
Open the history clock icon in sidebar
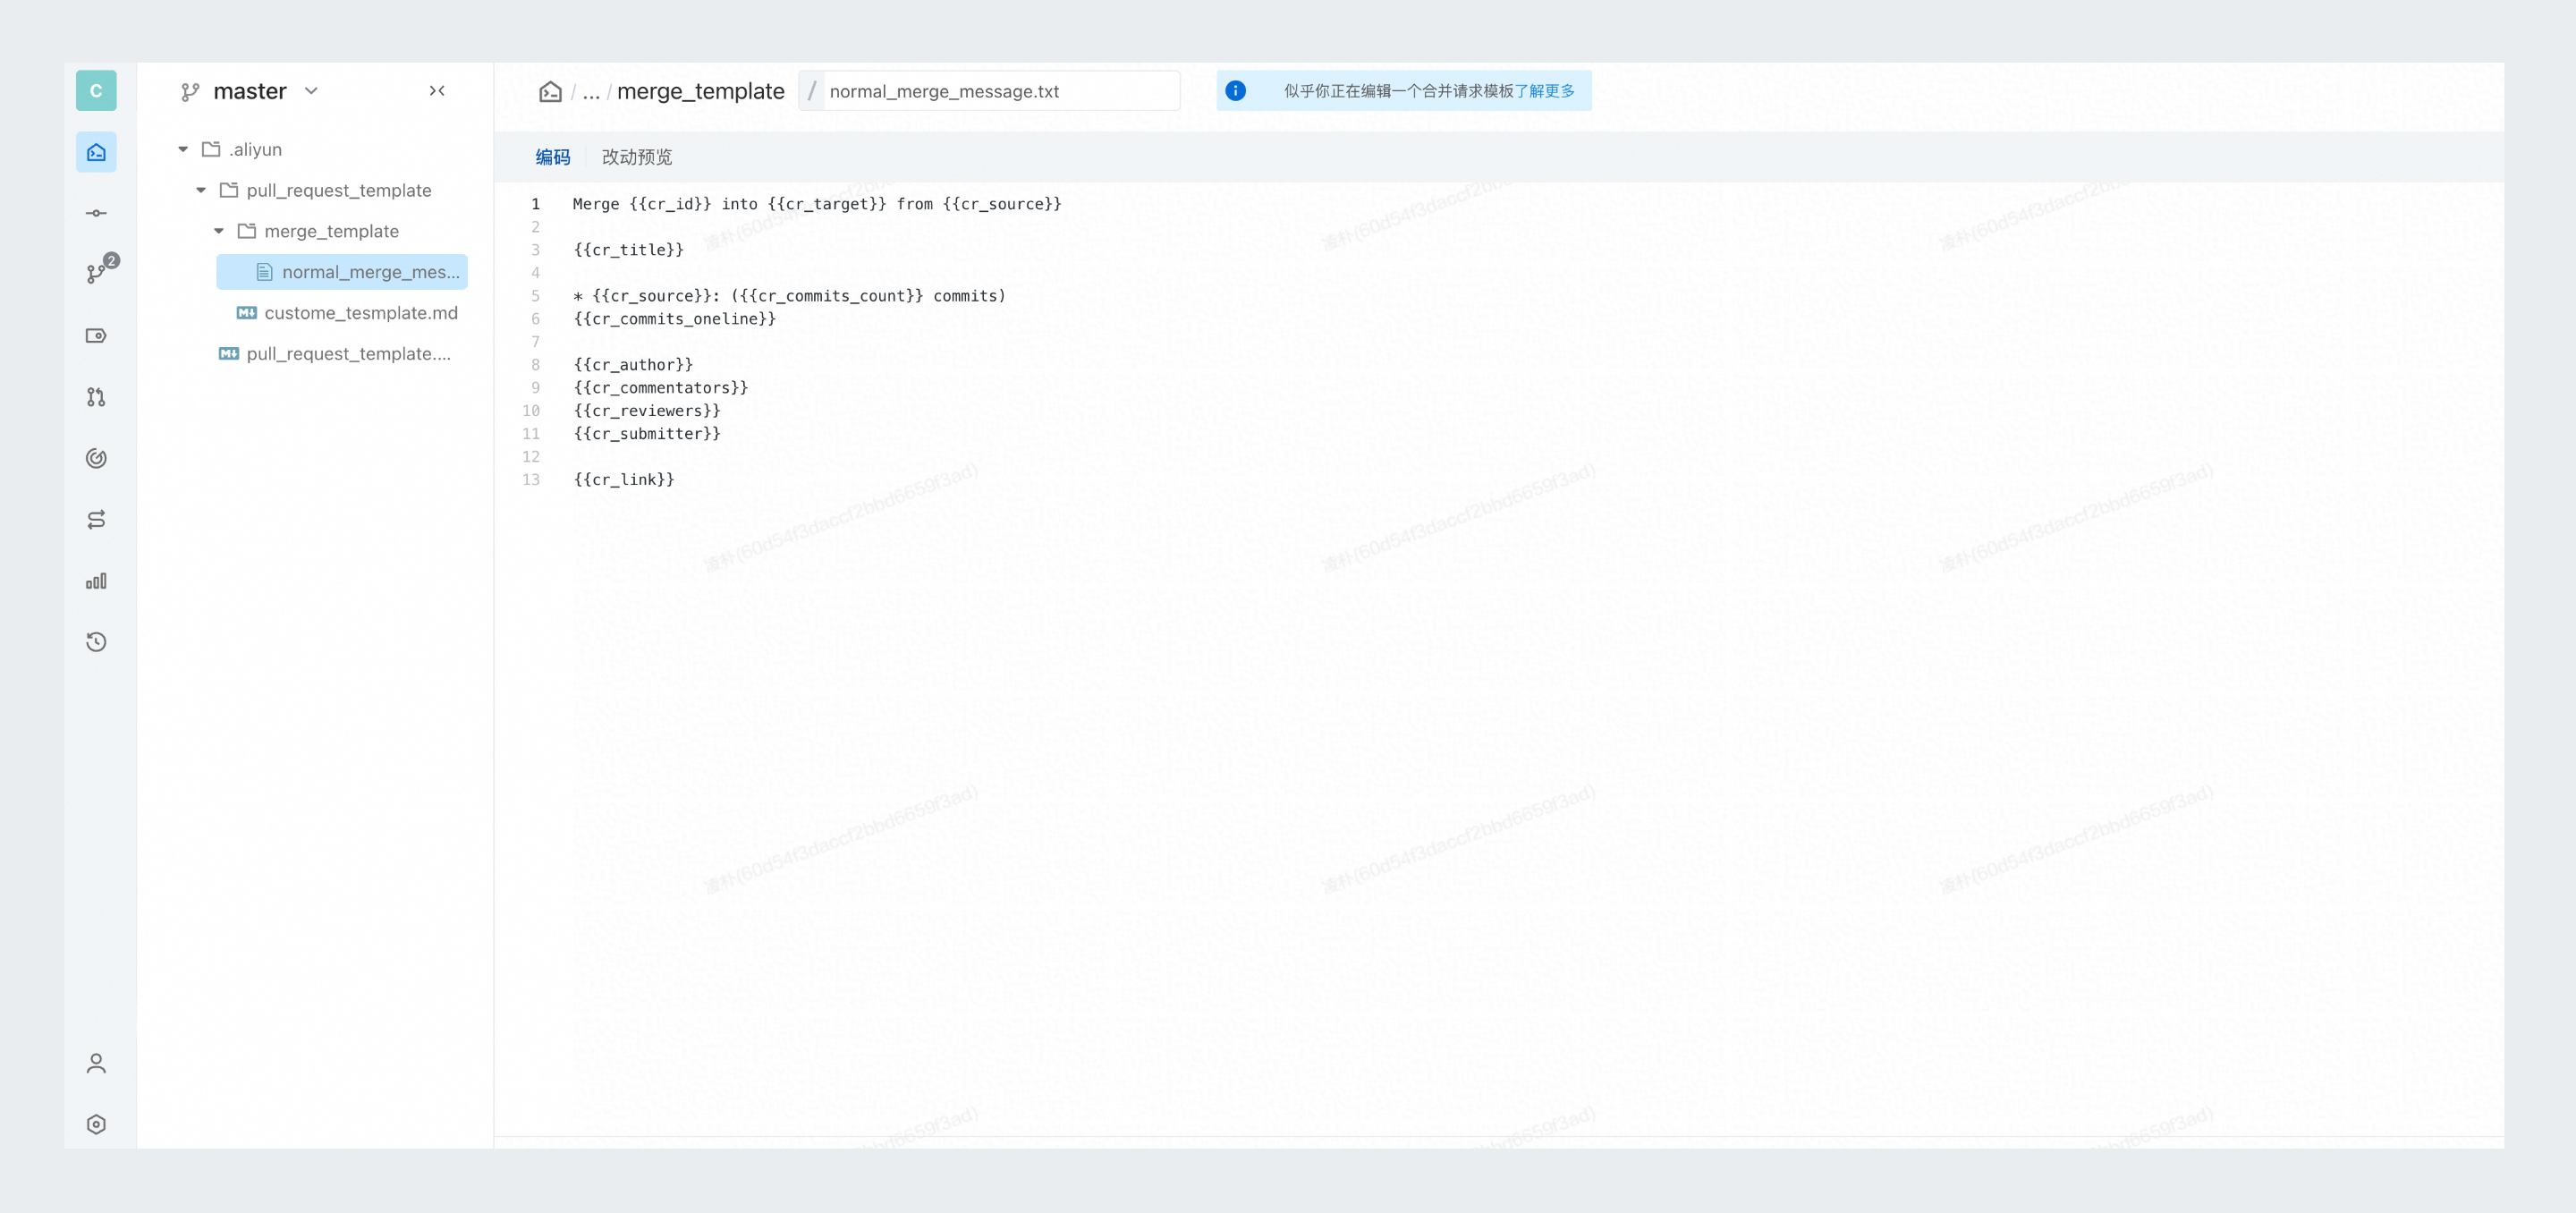click(96, 642)
